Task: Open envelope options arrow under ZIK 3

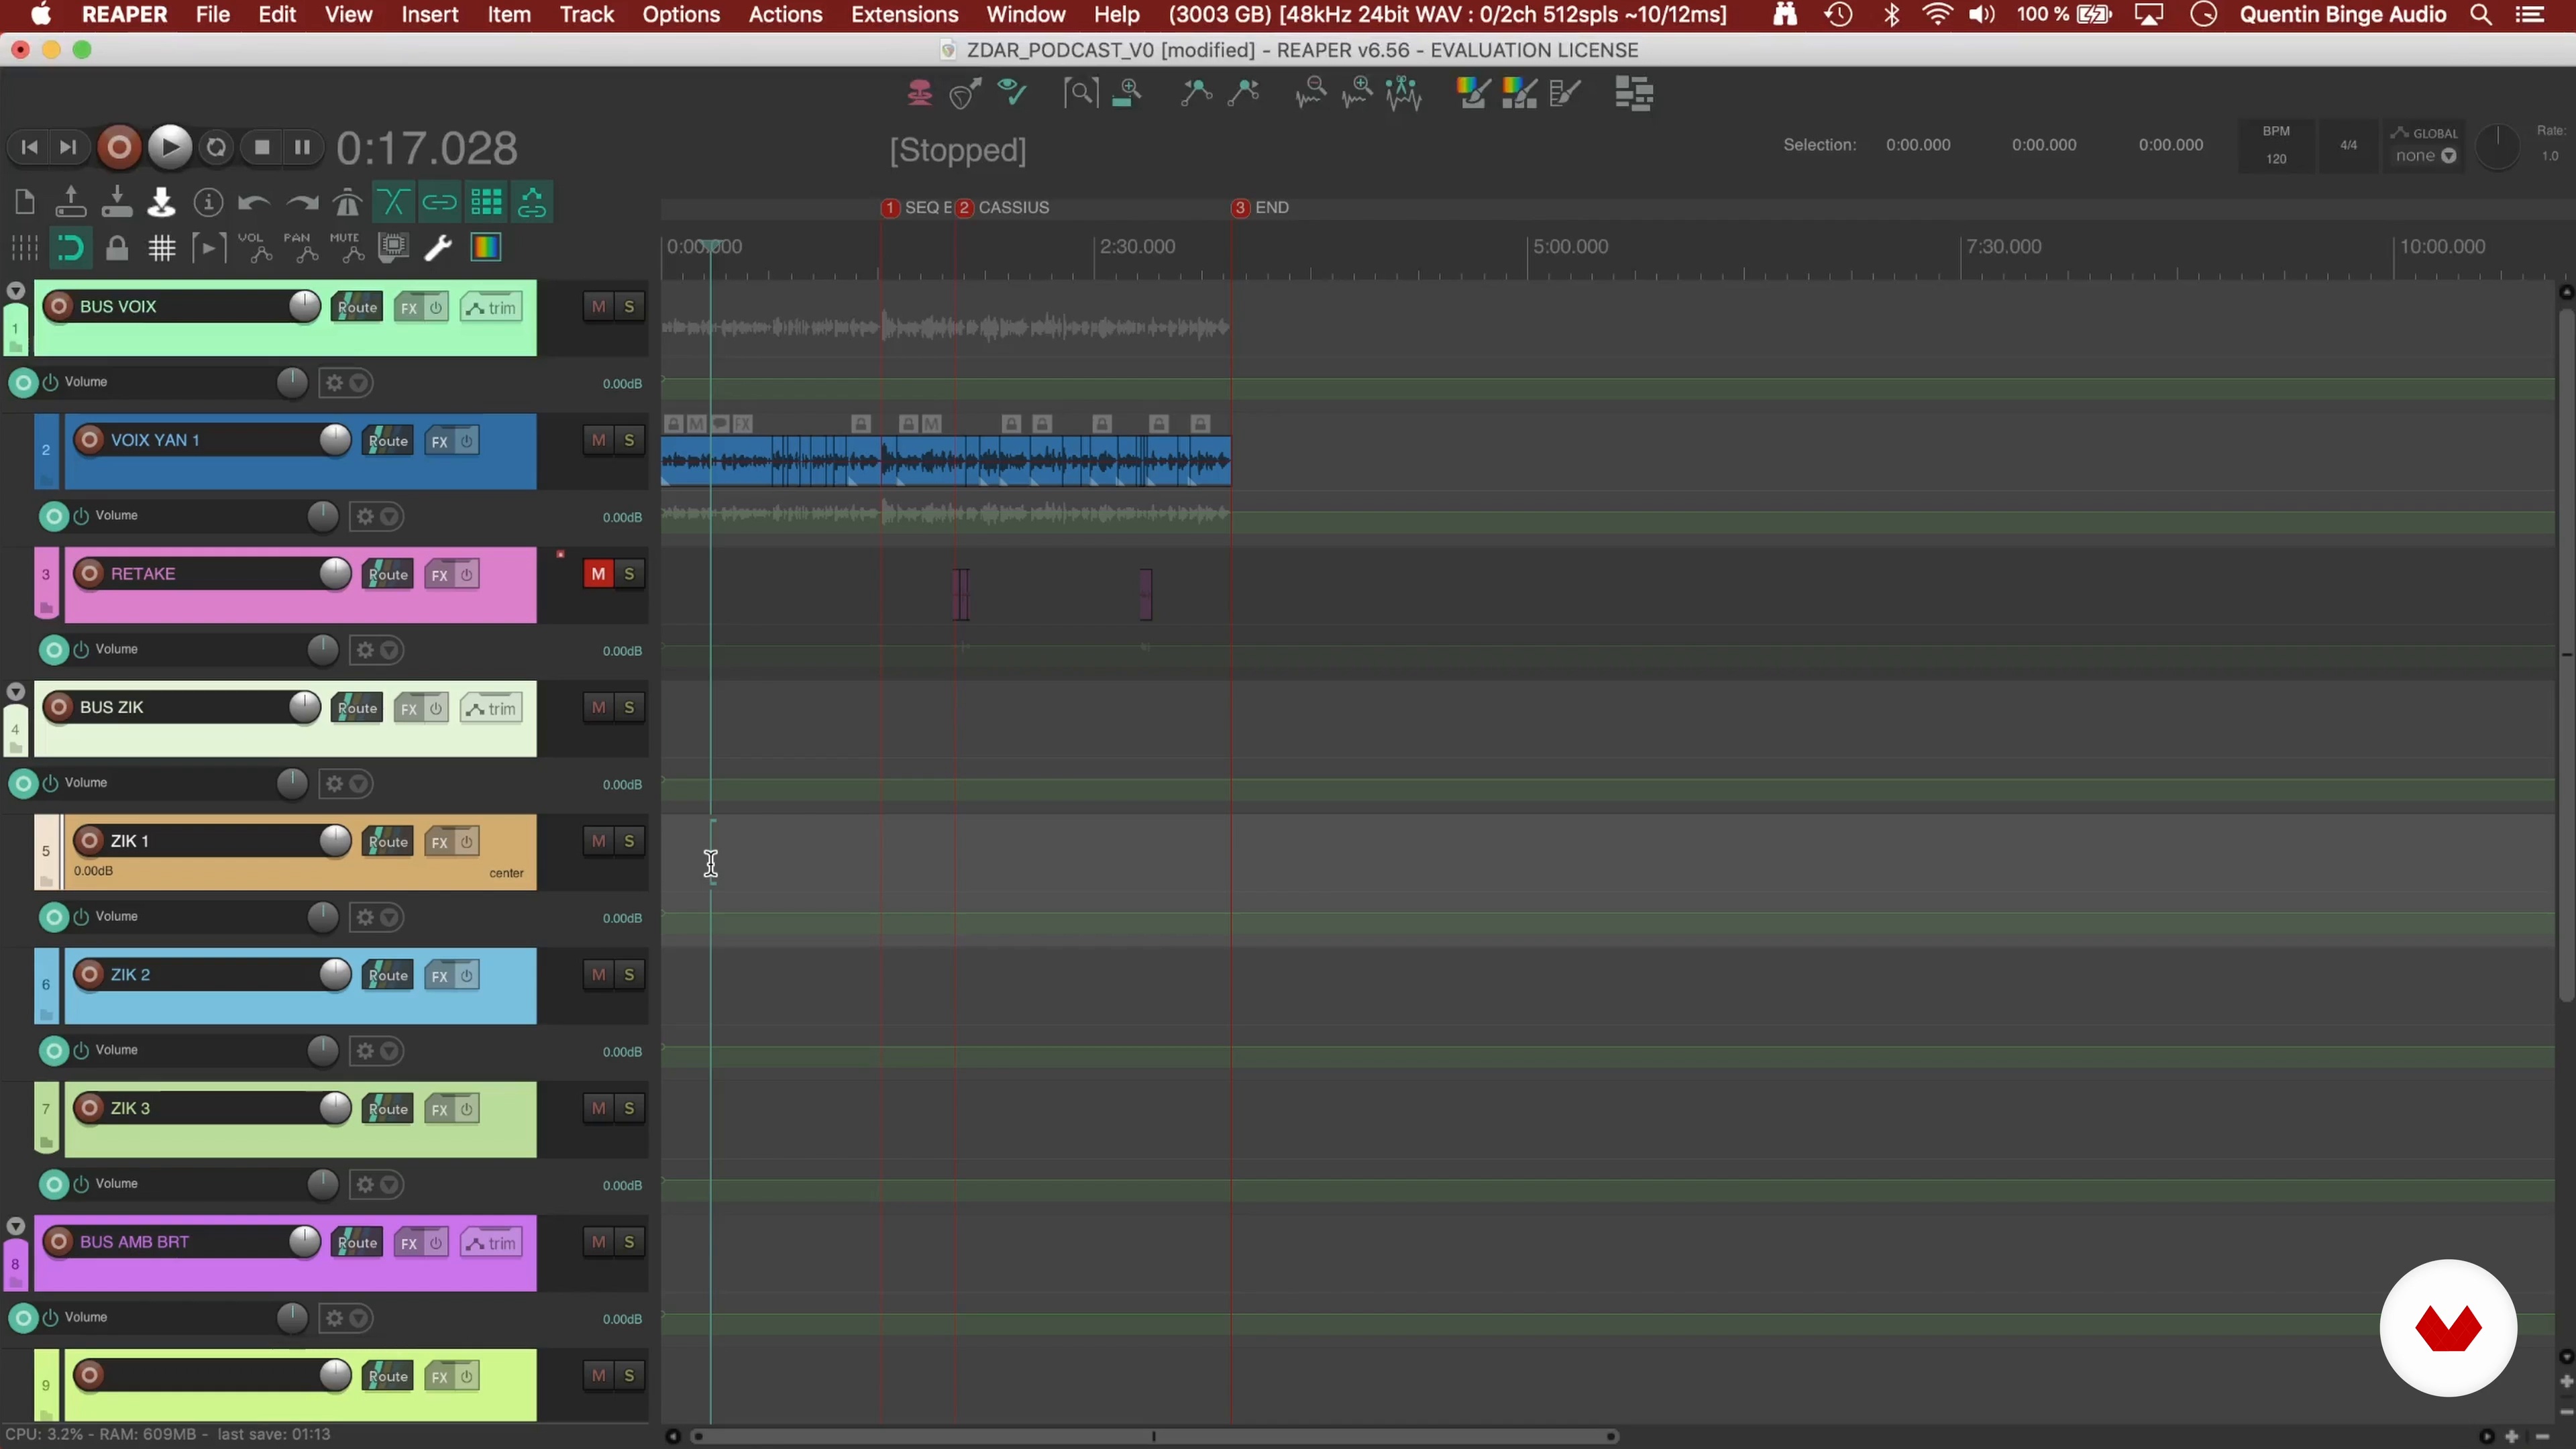Action: pyautogui.click(x=390, y=1185)
